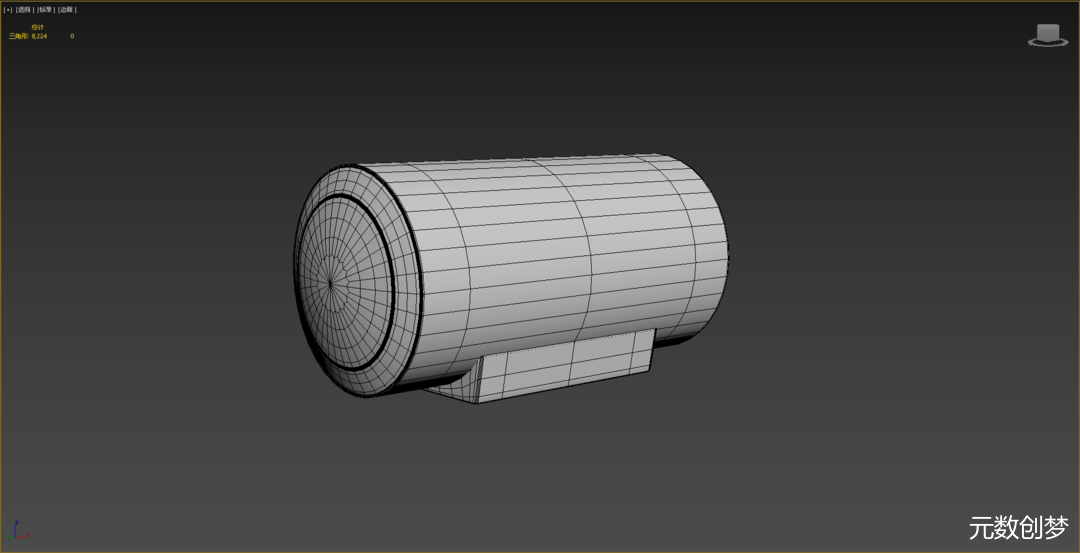
Task: Click the 元数创梦 watermark text
Action: click(1018, 527)
